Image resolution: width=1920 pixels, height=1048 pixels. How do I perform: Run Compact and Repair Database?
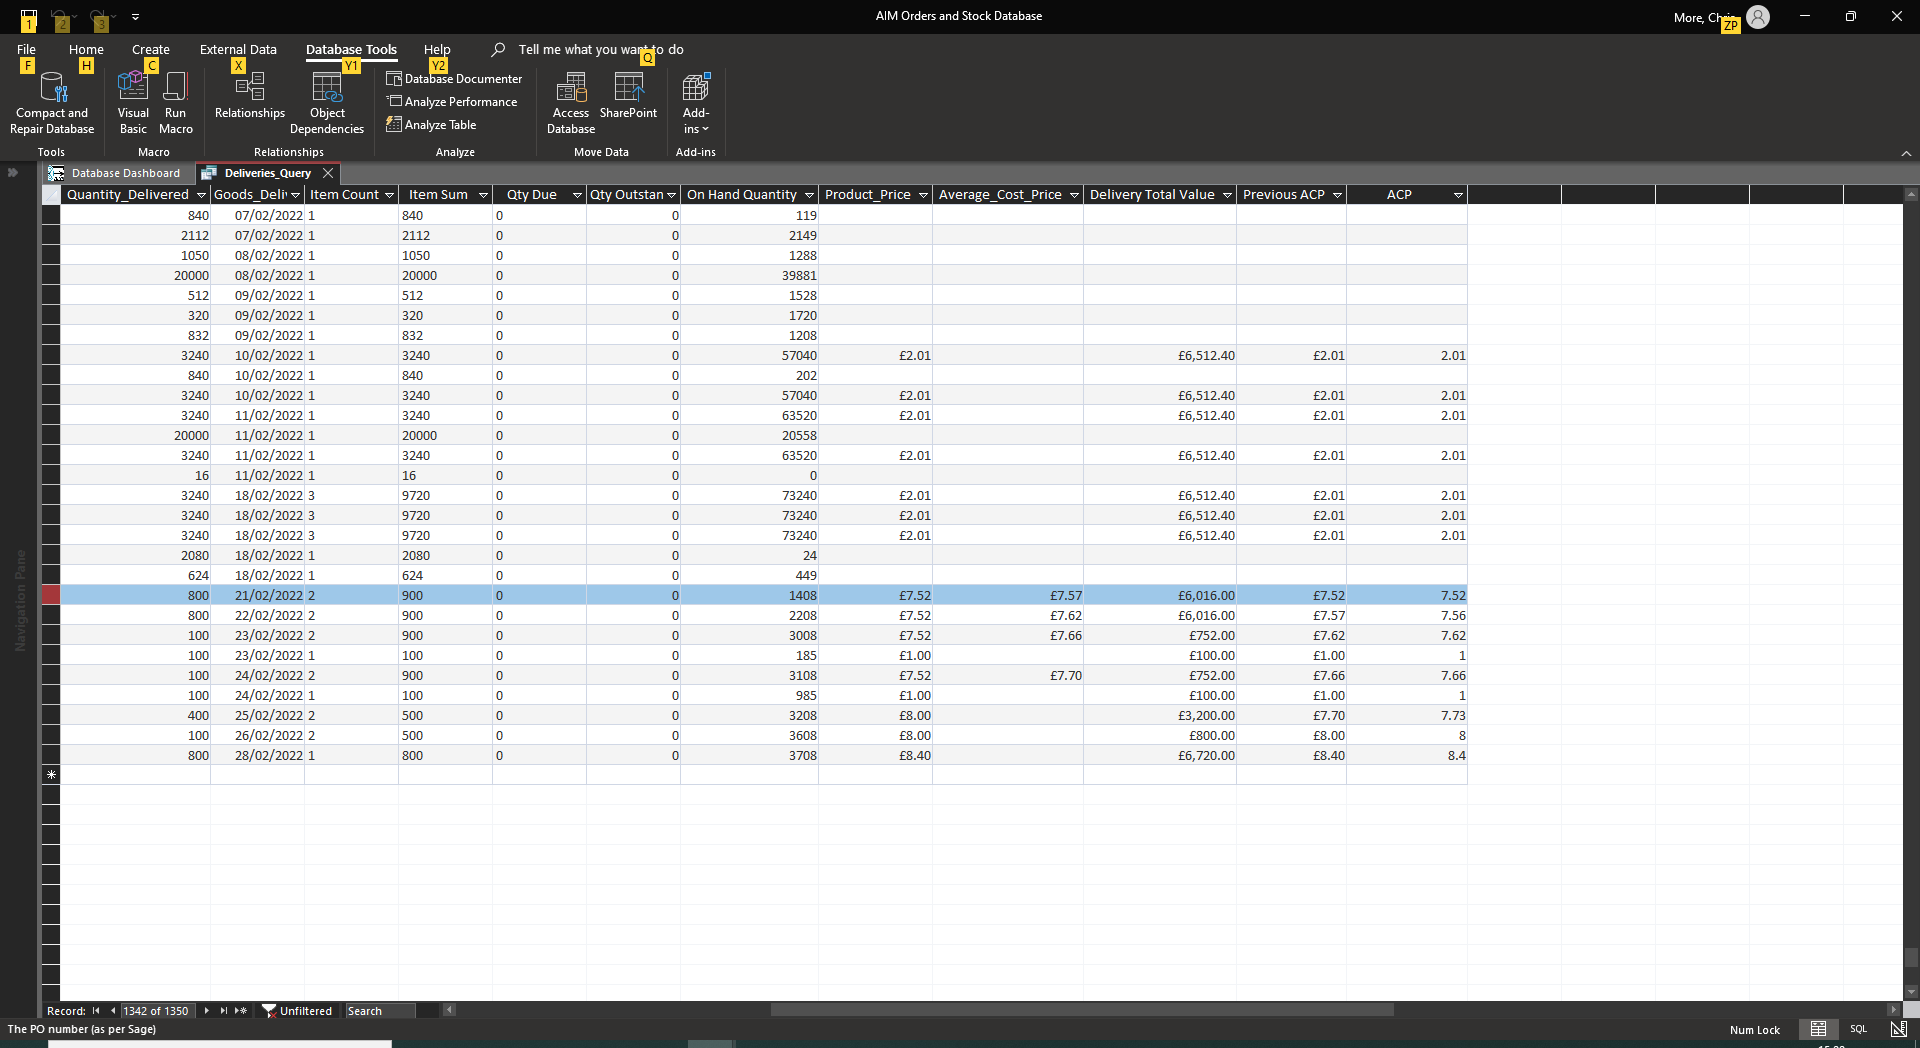coord(52,103)
